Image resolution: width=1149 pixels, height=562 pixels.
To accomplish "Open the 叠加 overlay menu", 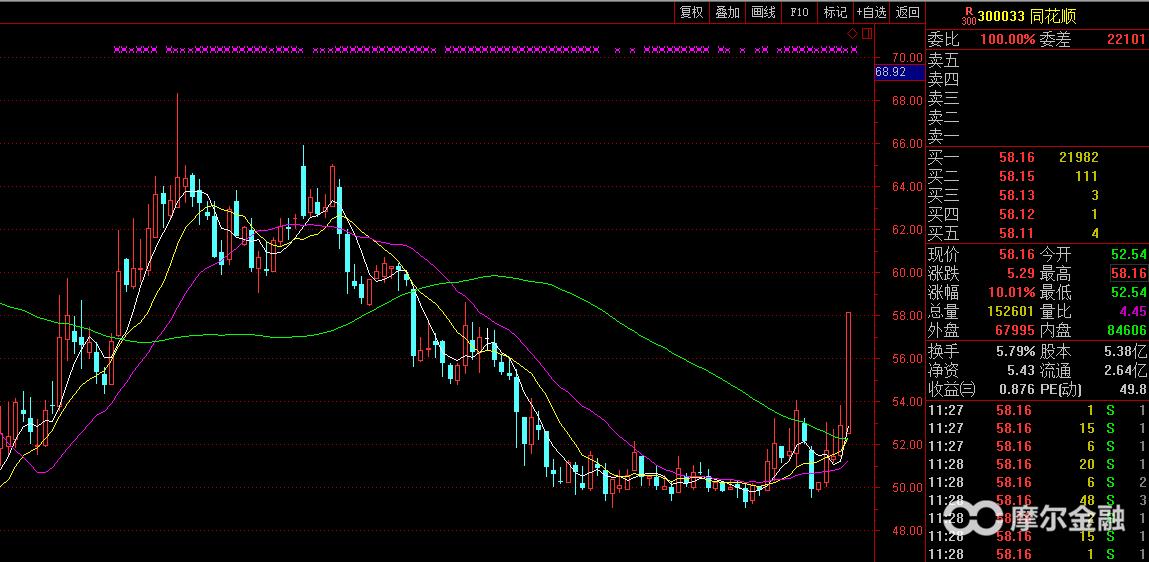I will (x=728, y=12).
